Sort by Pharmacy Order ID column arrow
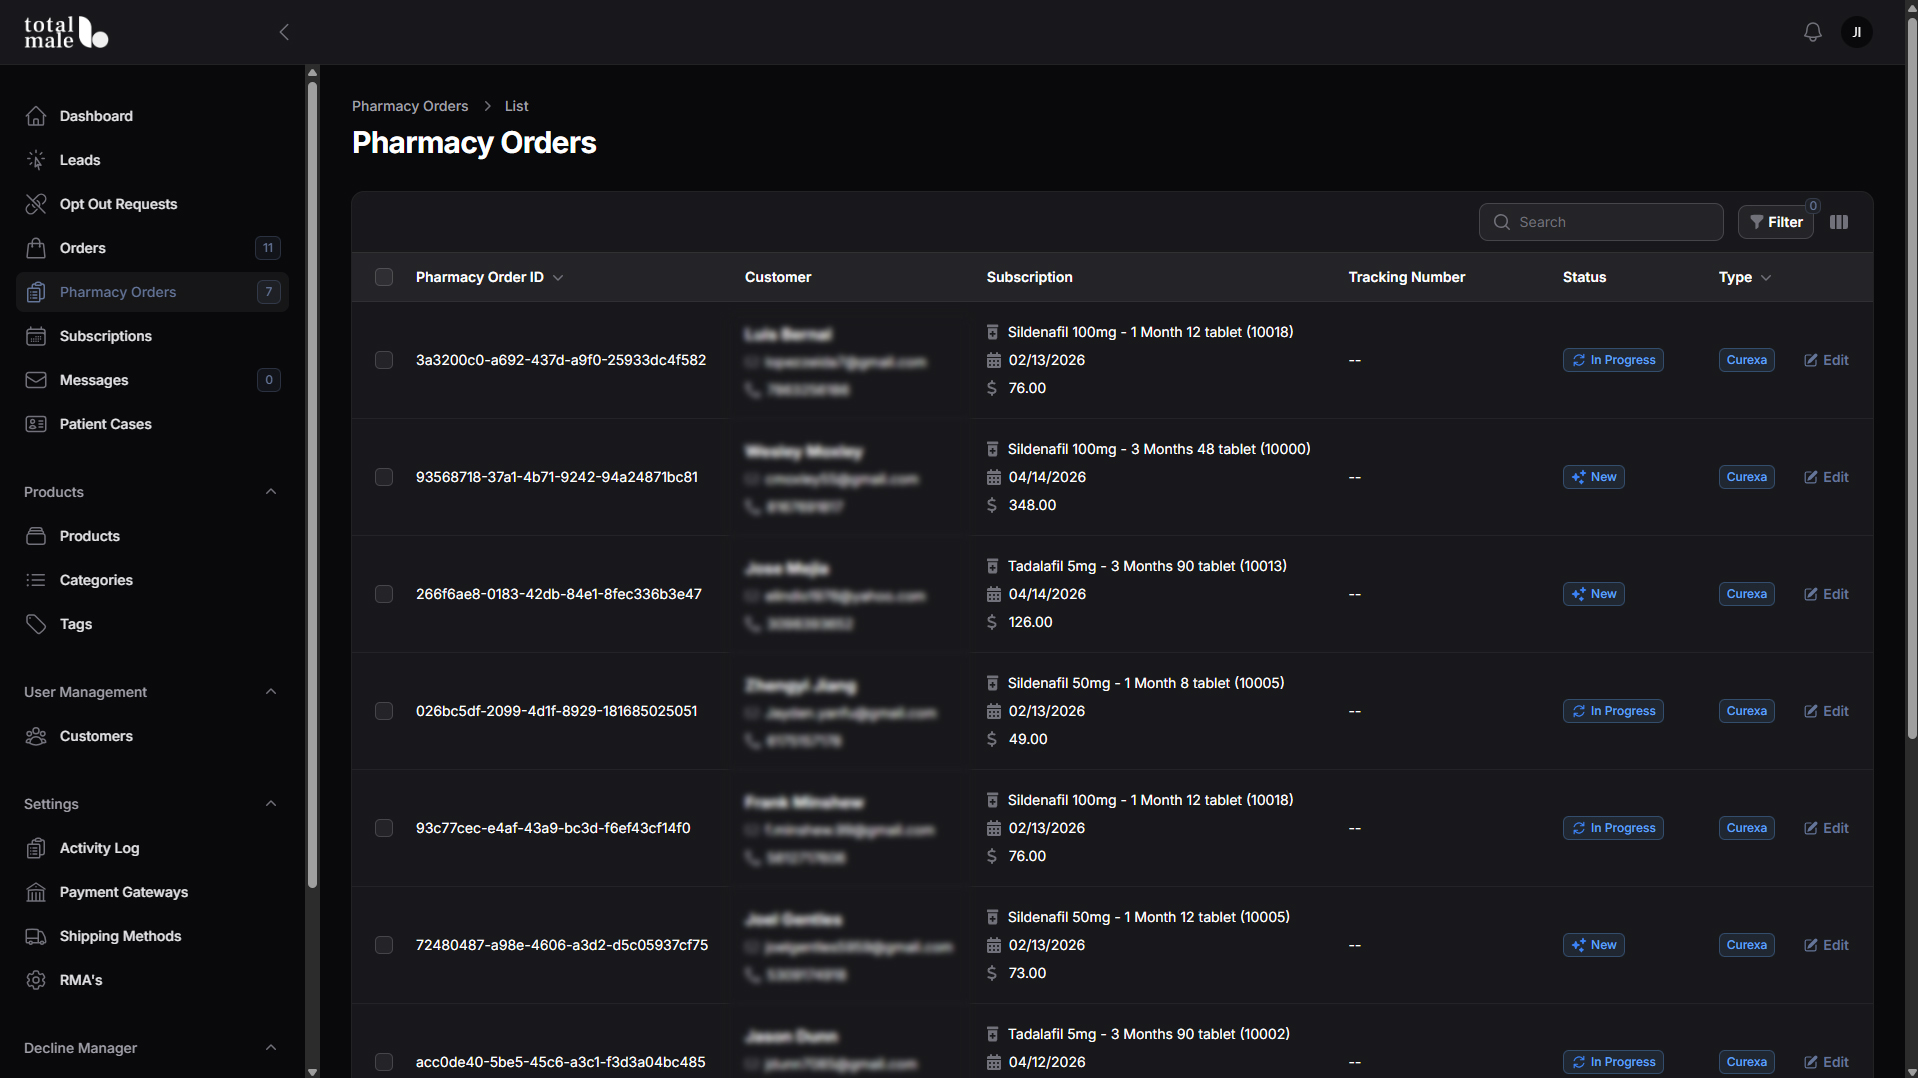The image size is (1918, 1078). coord(558,278)
